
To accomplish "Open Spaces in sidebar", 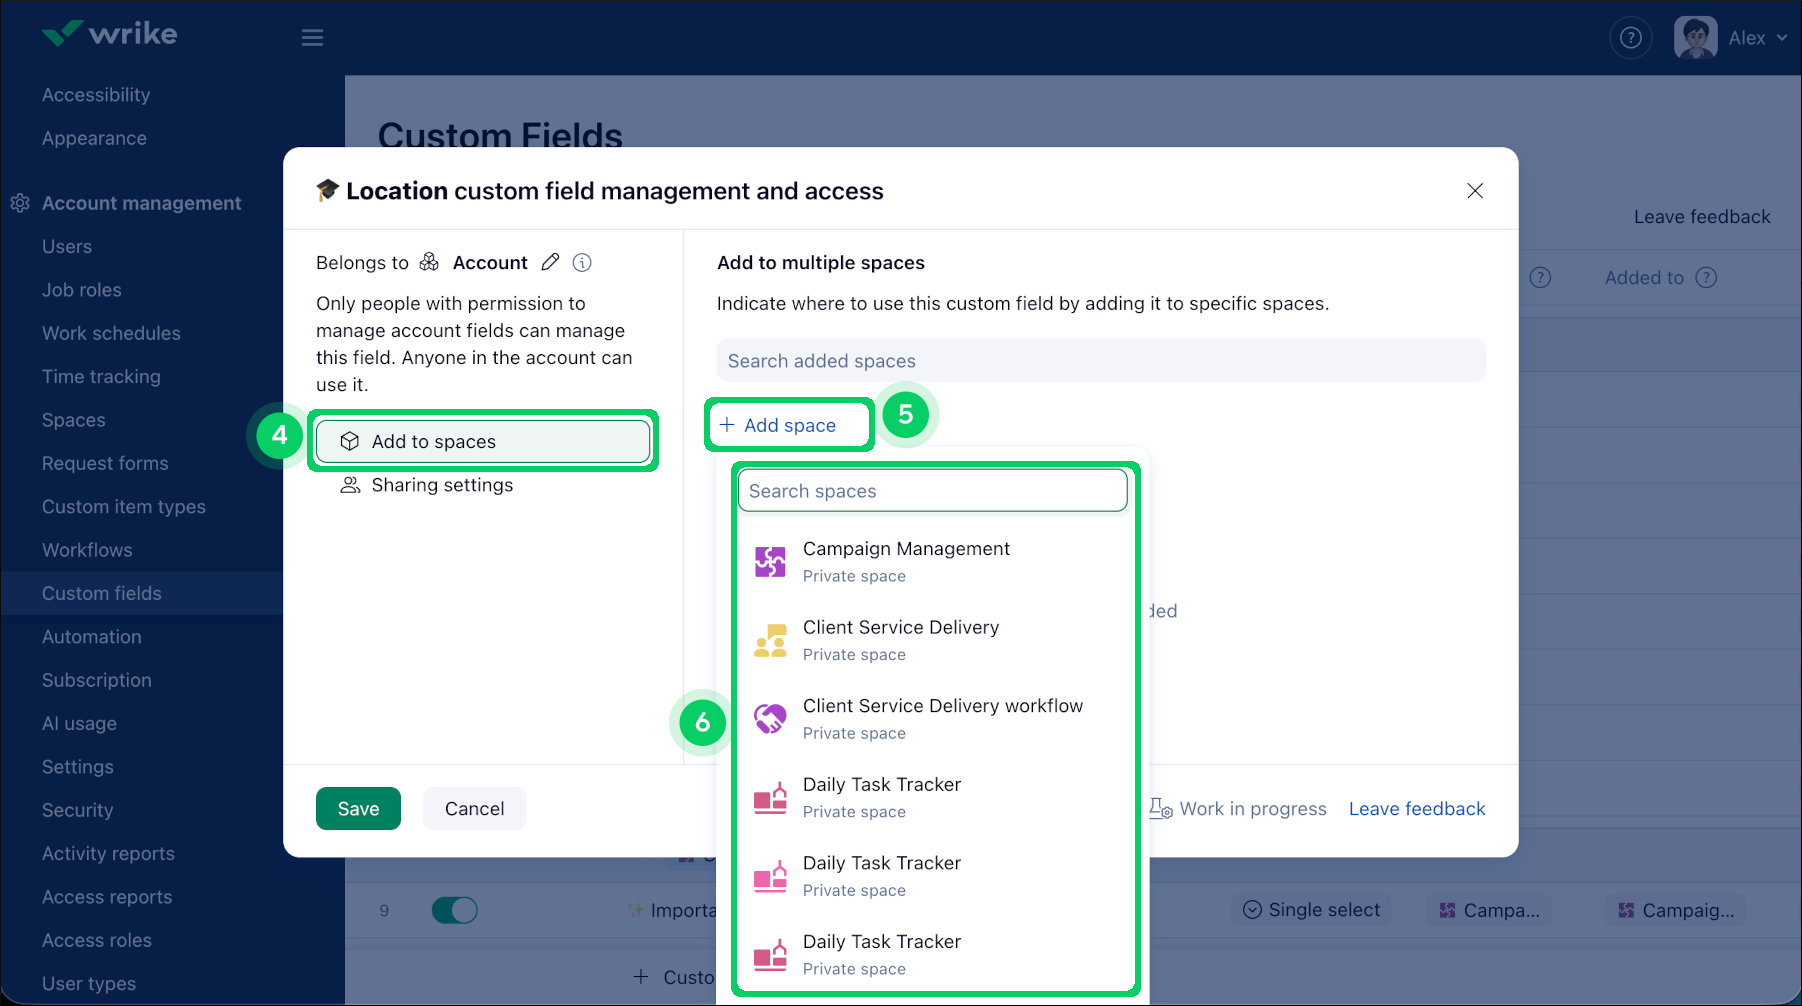I will pos(74,420).
